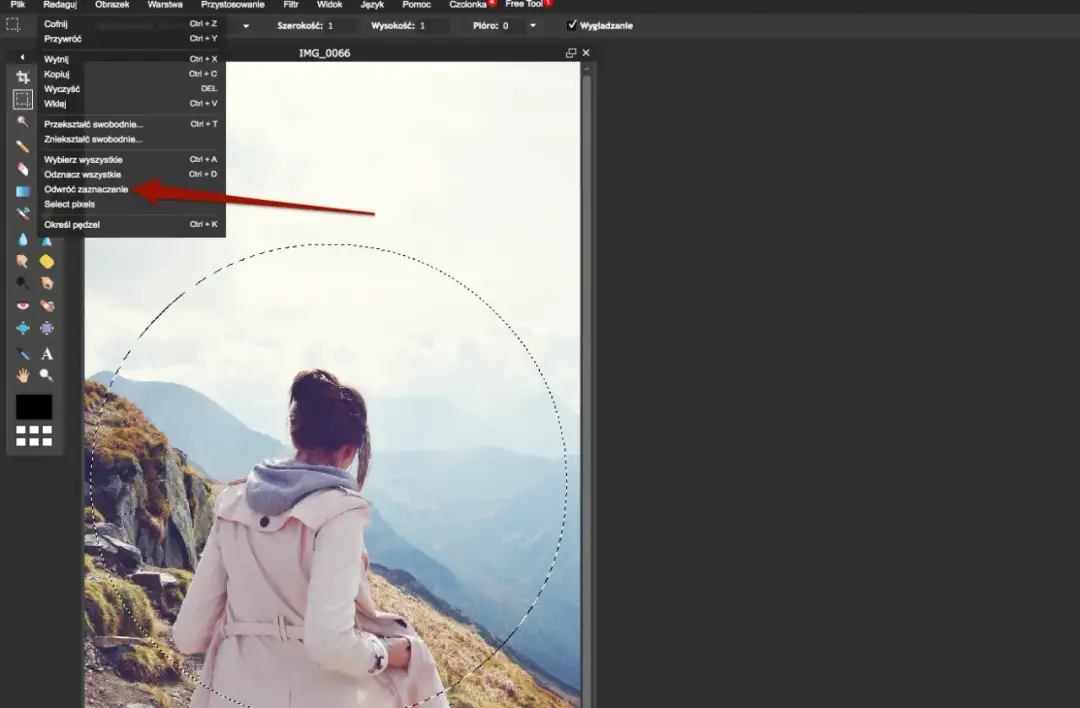Select the Crop tool in the toolbox

(x=23, y=77)
